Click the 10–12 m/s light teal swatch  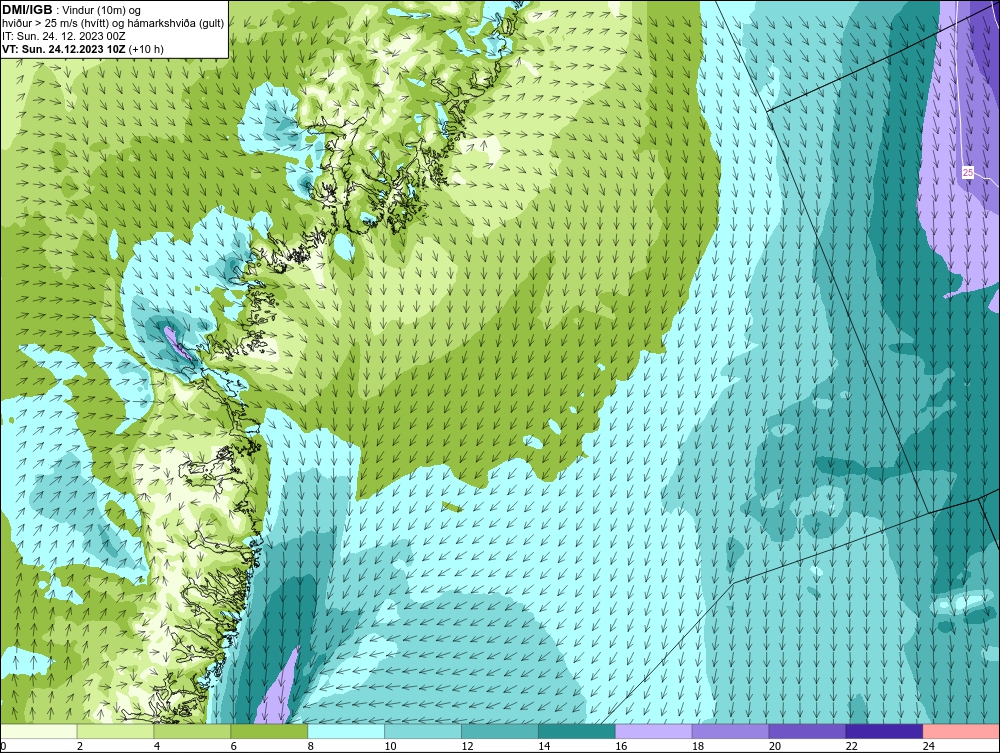pos(423,731)
